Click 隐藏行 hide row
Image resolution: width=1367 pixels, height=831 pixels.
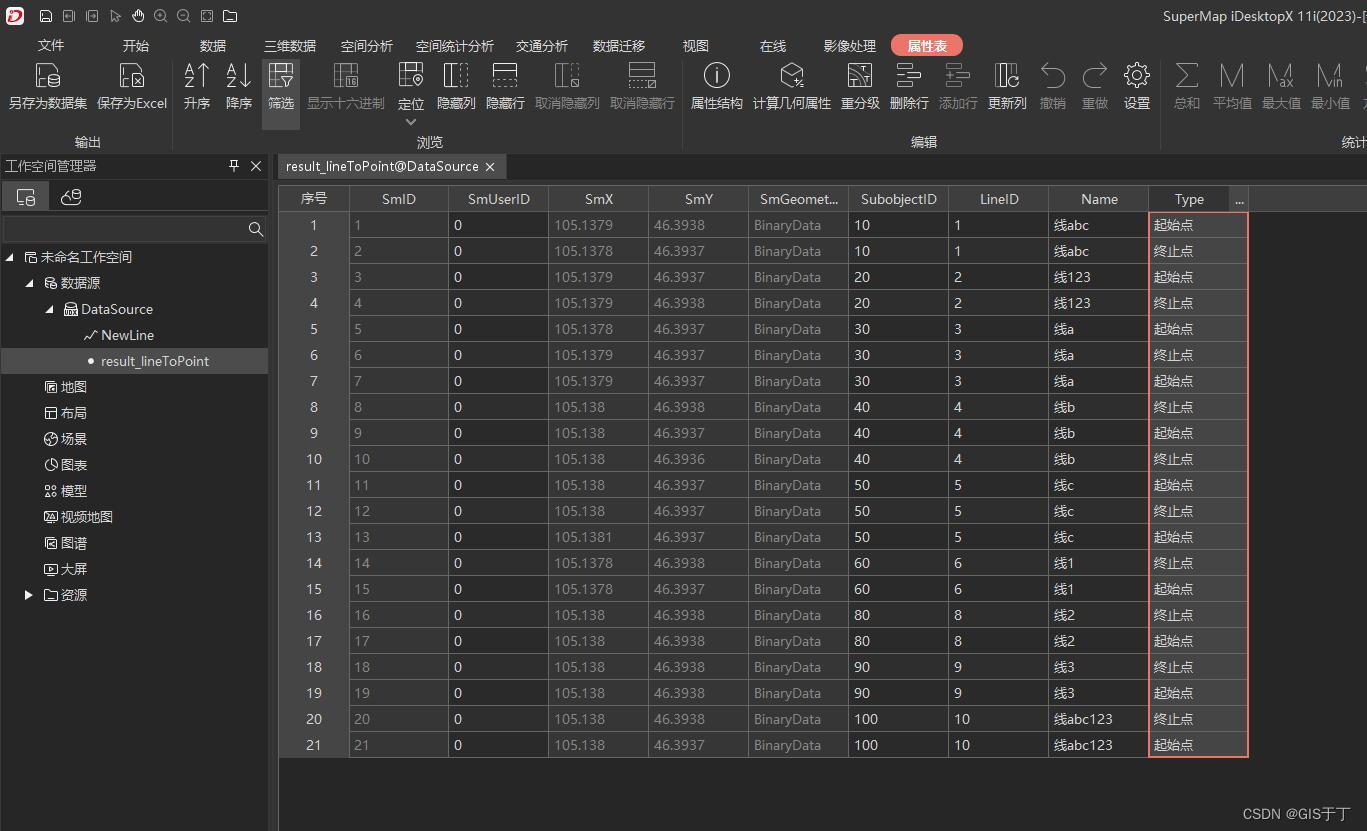pyautogui.click(x=505, y=86)
